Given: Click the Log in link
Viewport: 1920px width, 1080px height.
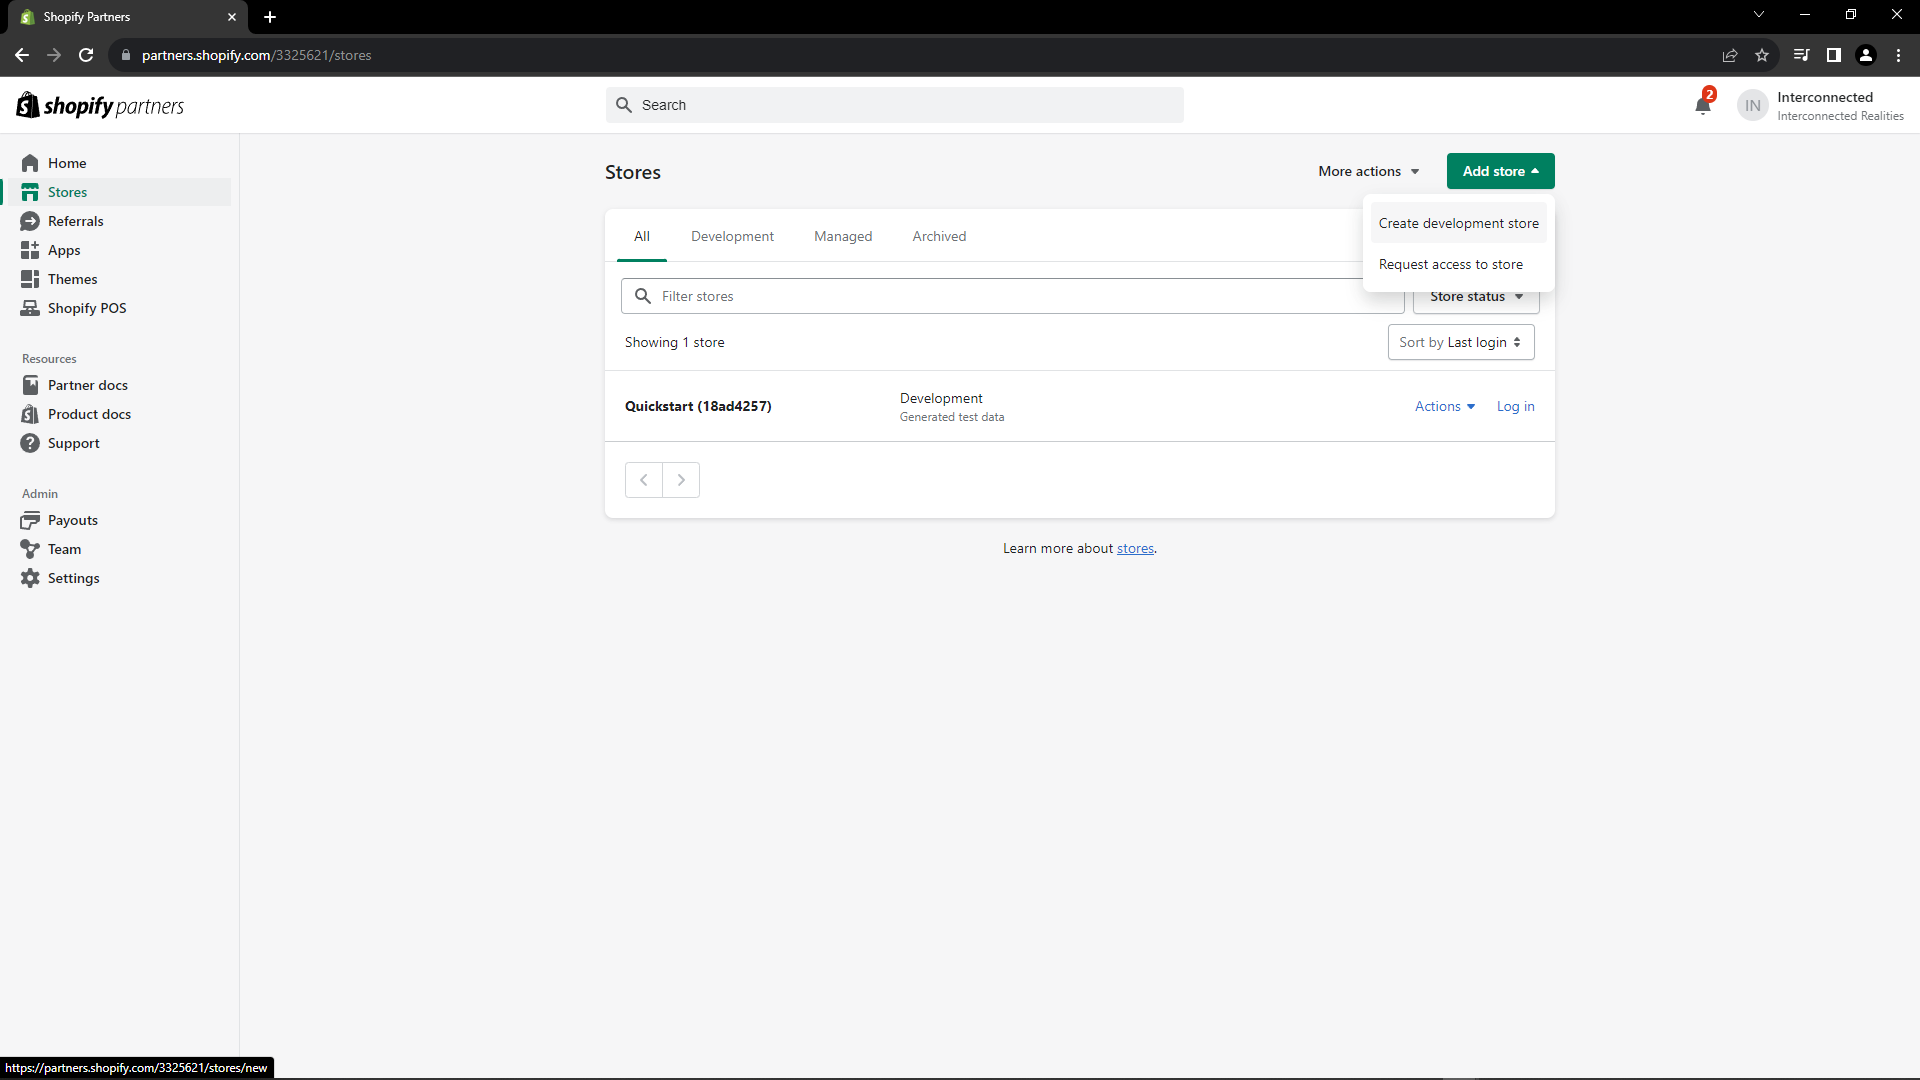Looking at the screenshot, I should tap(1515, 406).
